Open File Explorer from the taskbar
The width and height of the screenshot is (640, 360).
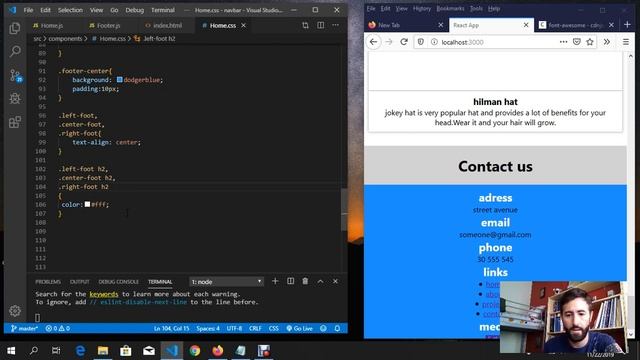(103, 350)
